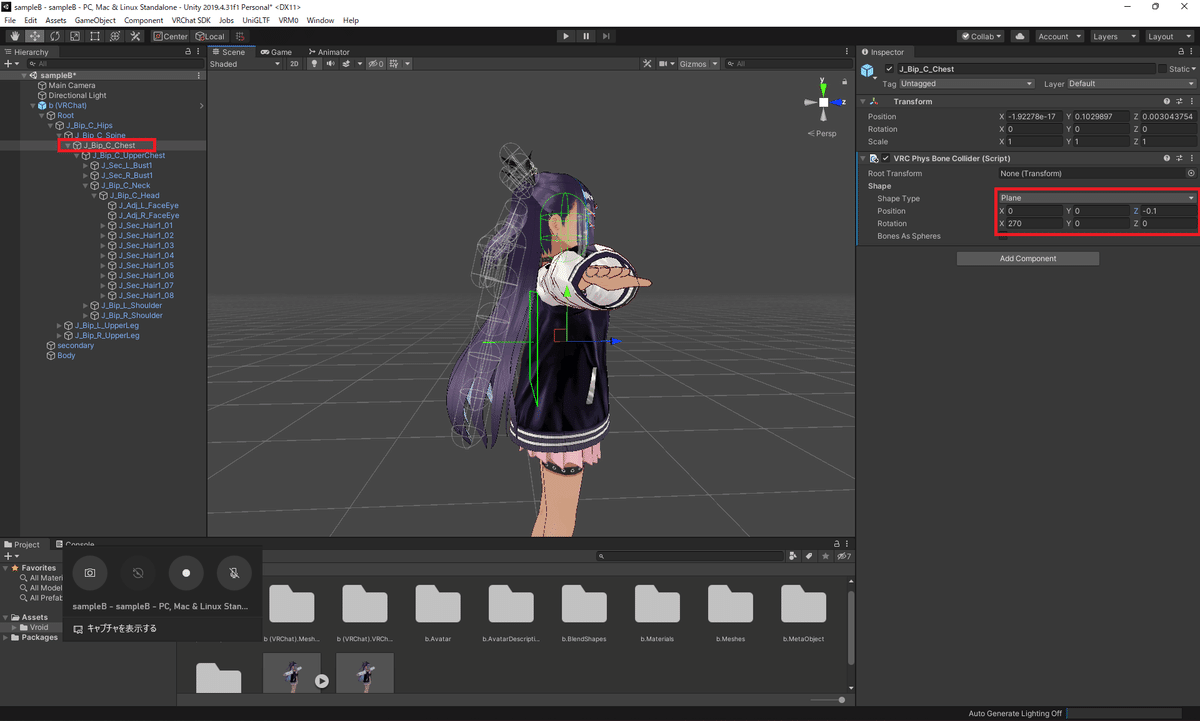Select the Move tool
The image size is (1200, 721).
(x=34, y=36)
